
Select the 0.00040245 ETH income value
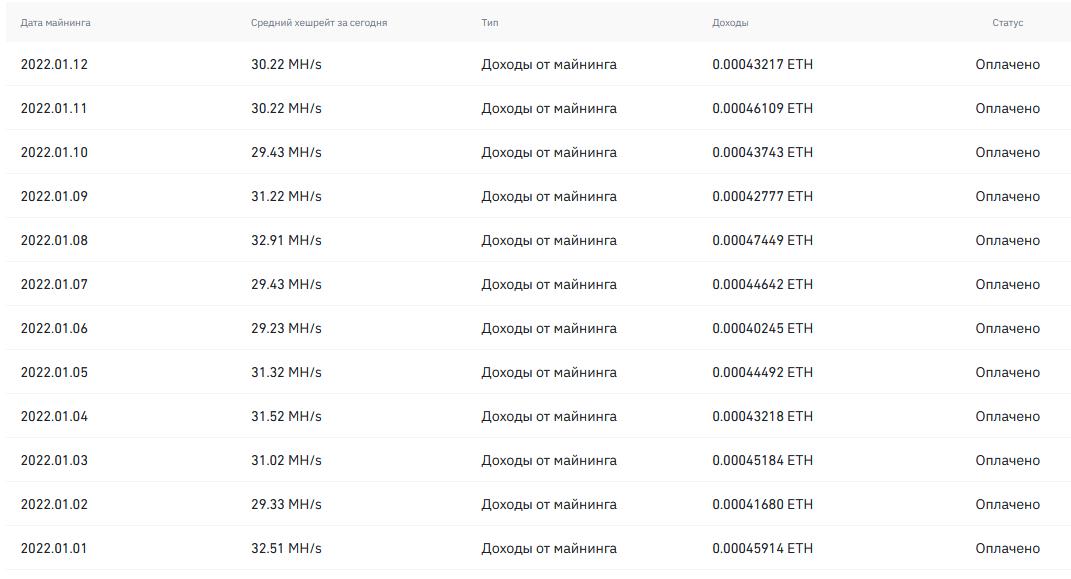tap(762, 329)
